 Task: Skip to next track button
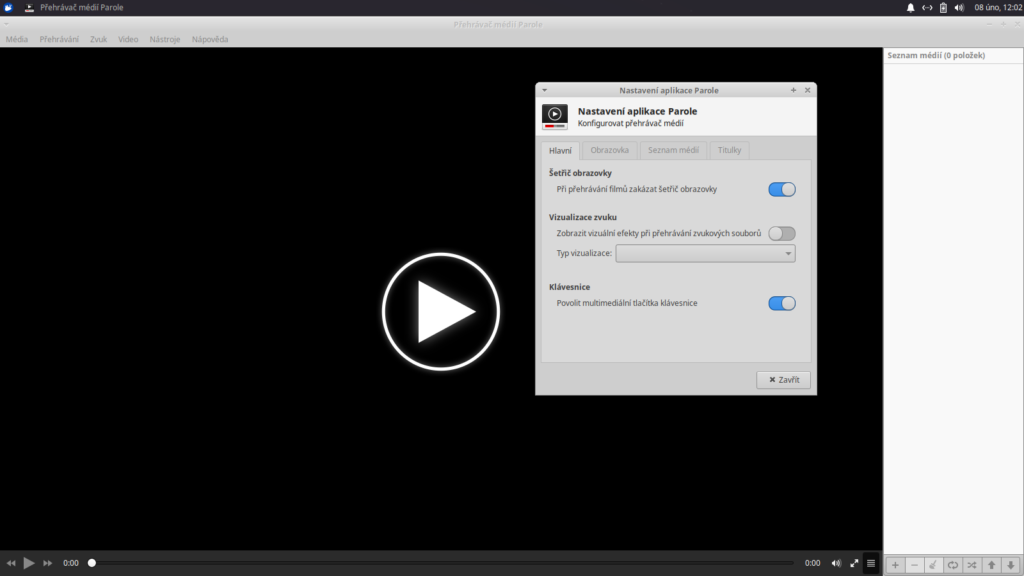point(48,563)
